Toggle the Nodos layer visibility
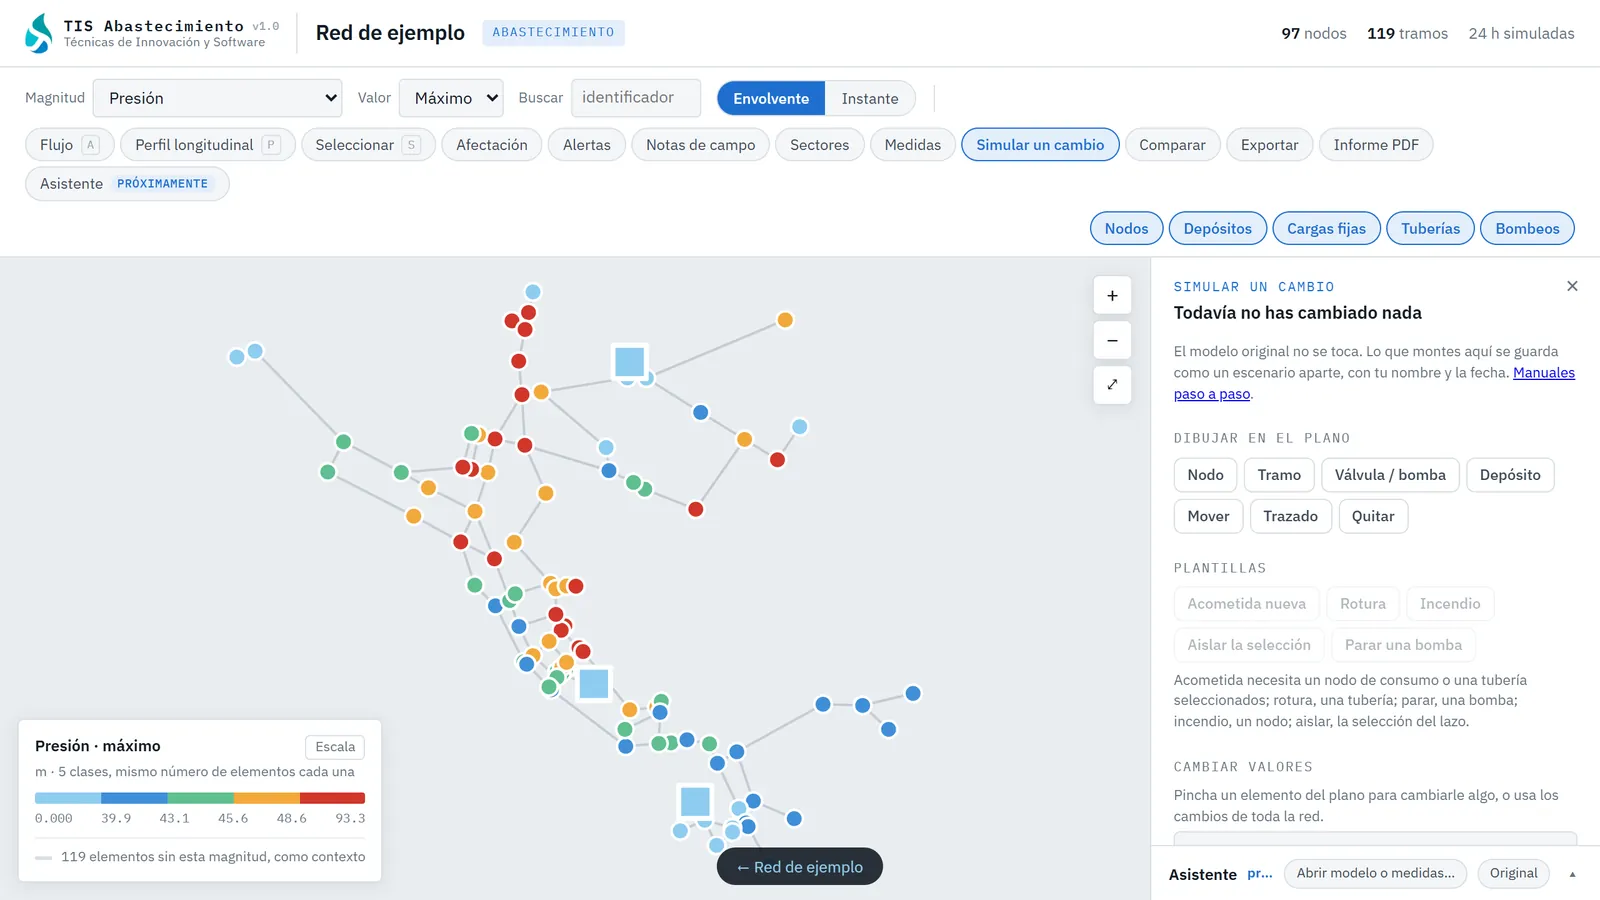 click(x=1126, y=228)
